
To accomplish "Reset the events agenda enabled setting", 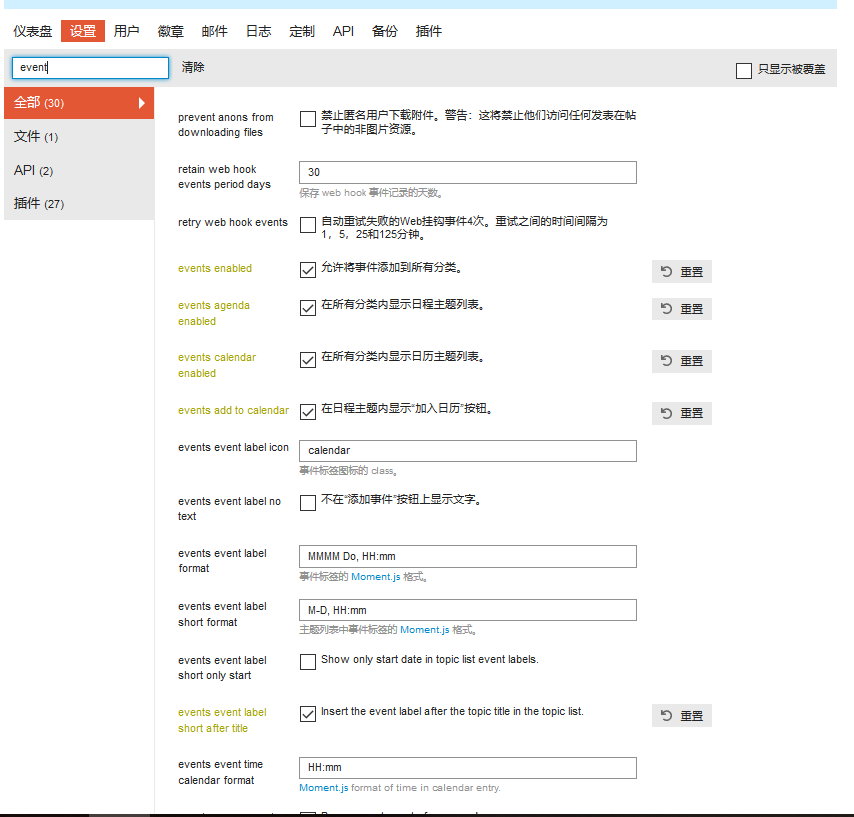I will point(682,309).
